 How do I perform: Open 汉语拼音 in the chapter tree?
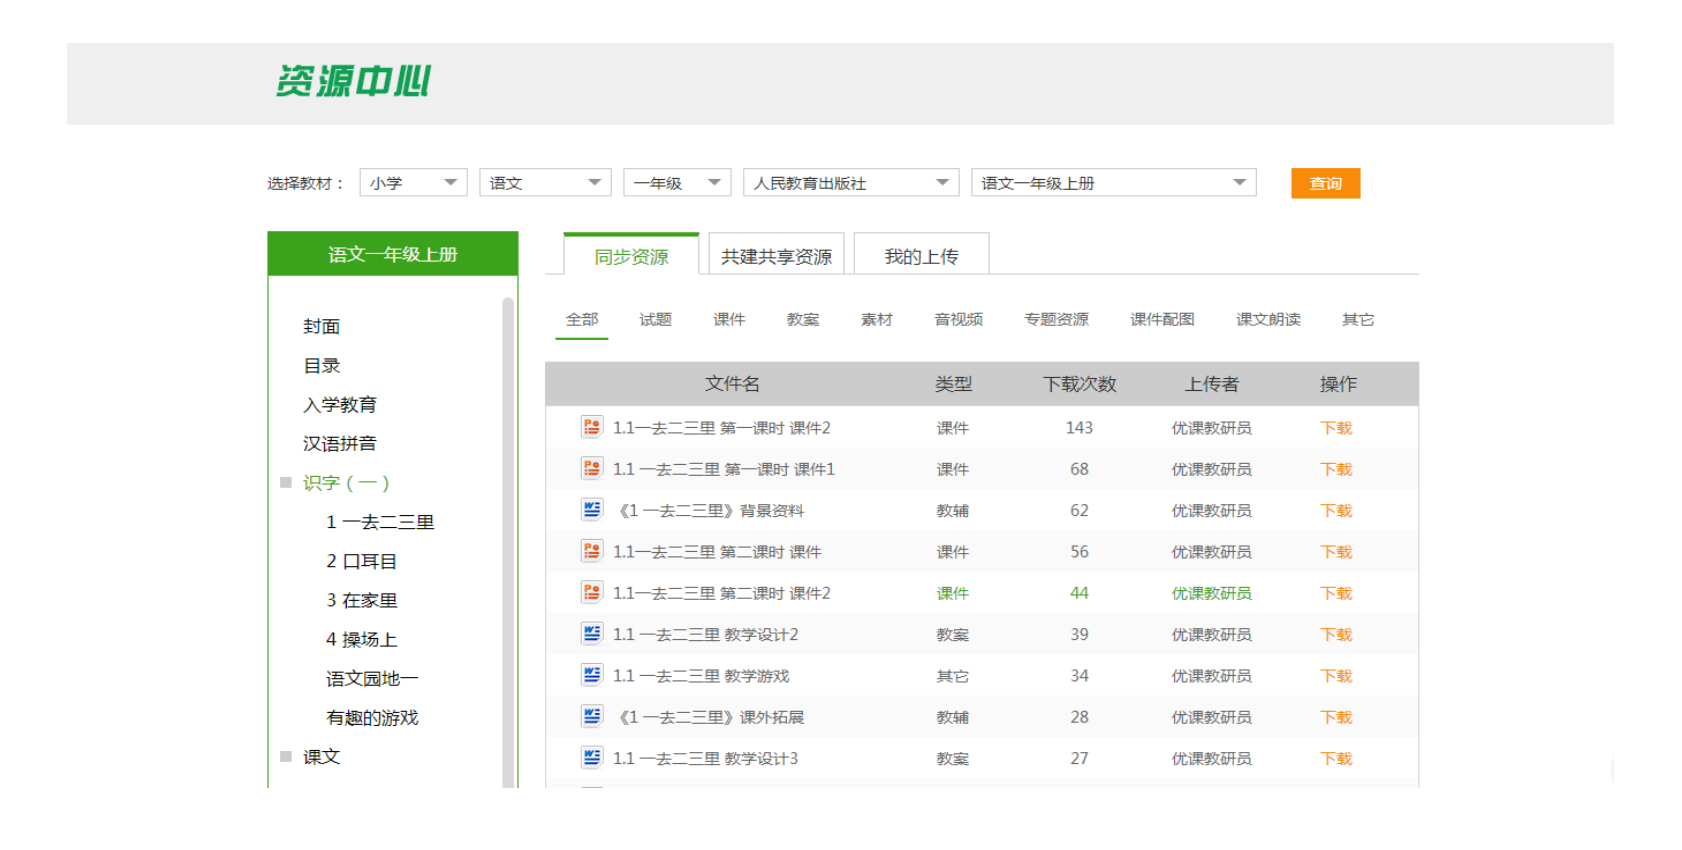click(x=340, y=444)
